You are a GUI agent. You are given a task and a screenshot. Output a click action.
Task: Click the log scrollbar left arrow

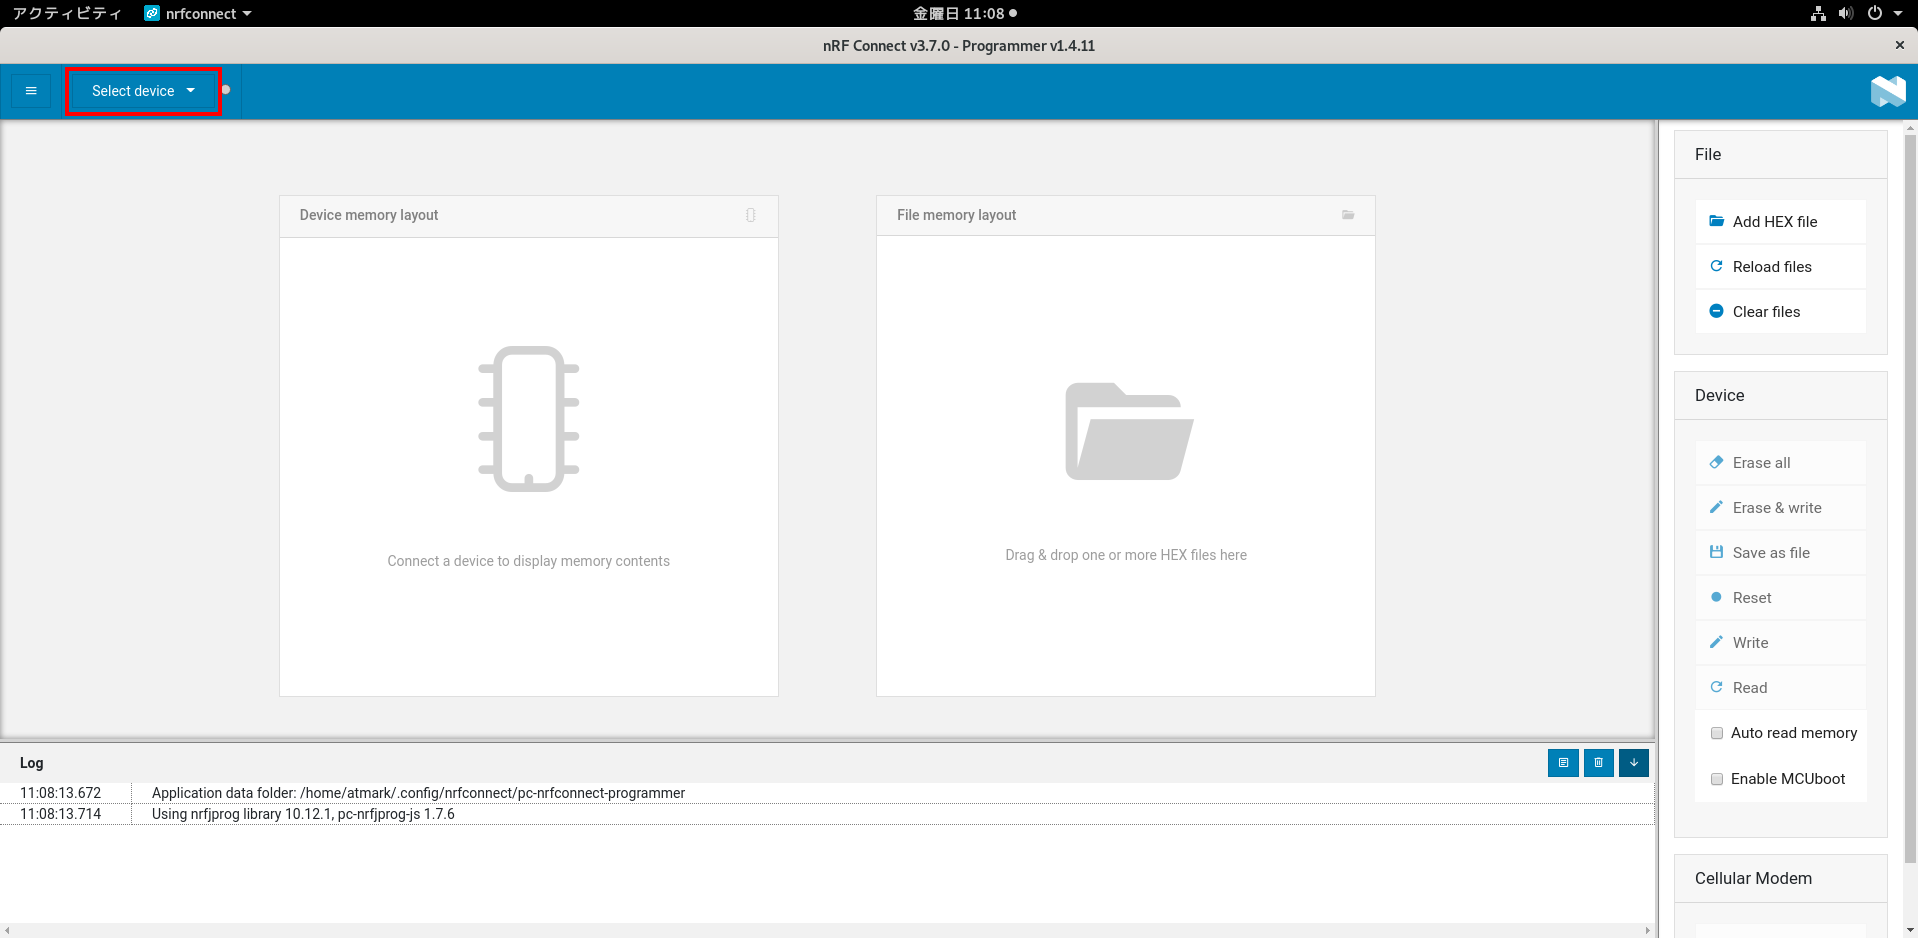6,930
